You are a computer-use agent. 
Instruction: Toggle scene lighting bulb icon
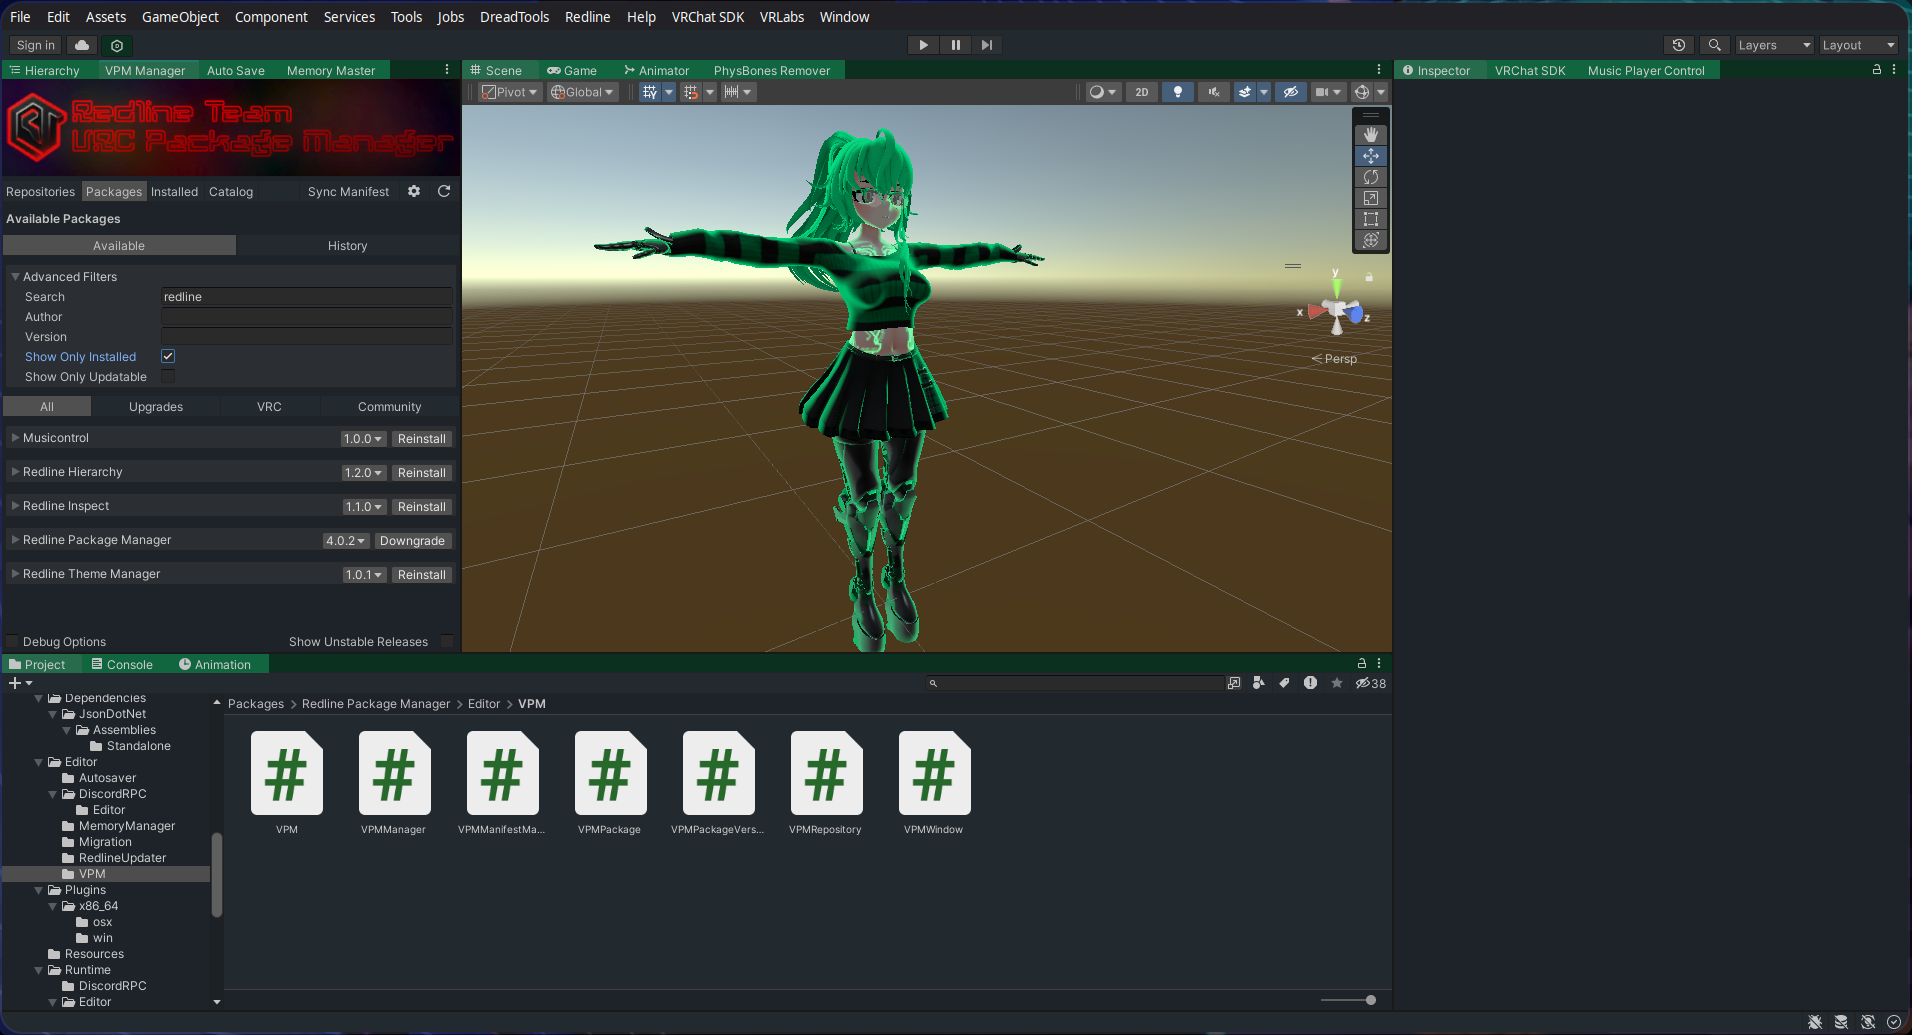tap(1178, 92)
